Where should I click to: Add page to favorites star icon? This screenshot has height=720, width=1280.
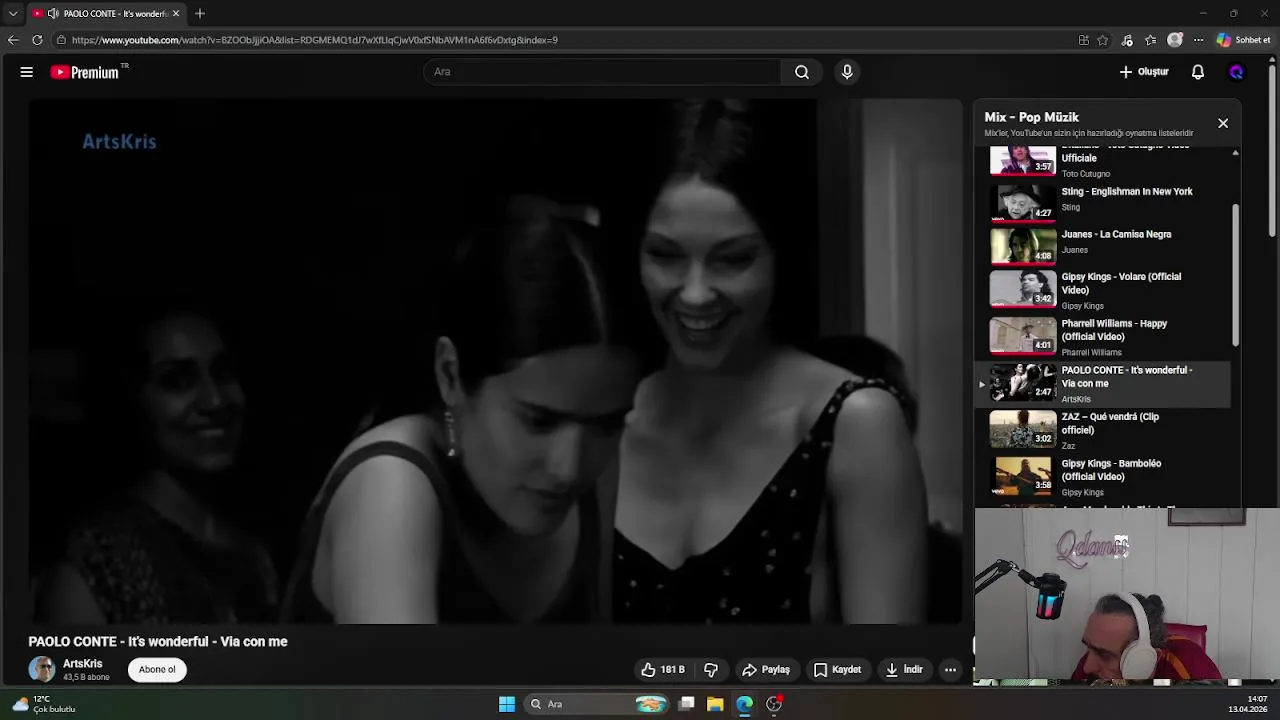1103,40
